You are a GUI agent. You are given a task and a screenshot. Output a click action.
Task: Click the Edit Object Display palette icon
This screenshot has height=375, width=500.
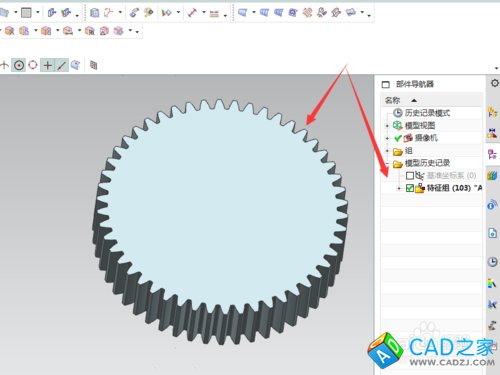[148, 13]
